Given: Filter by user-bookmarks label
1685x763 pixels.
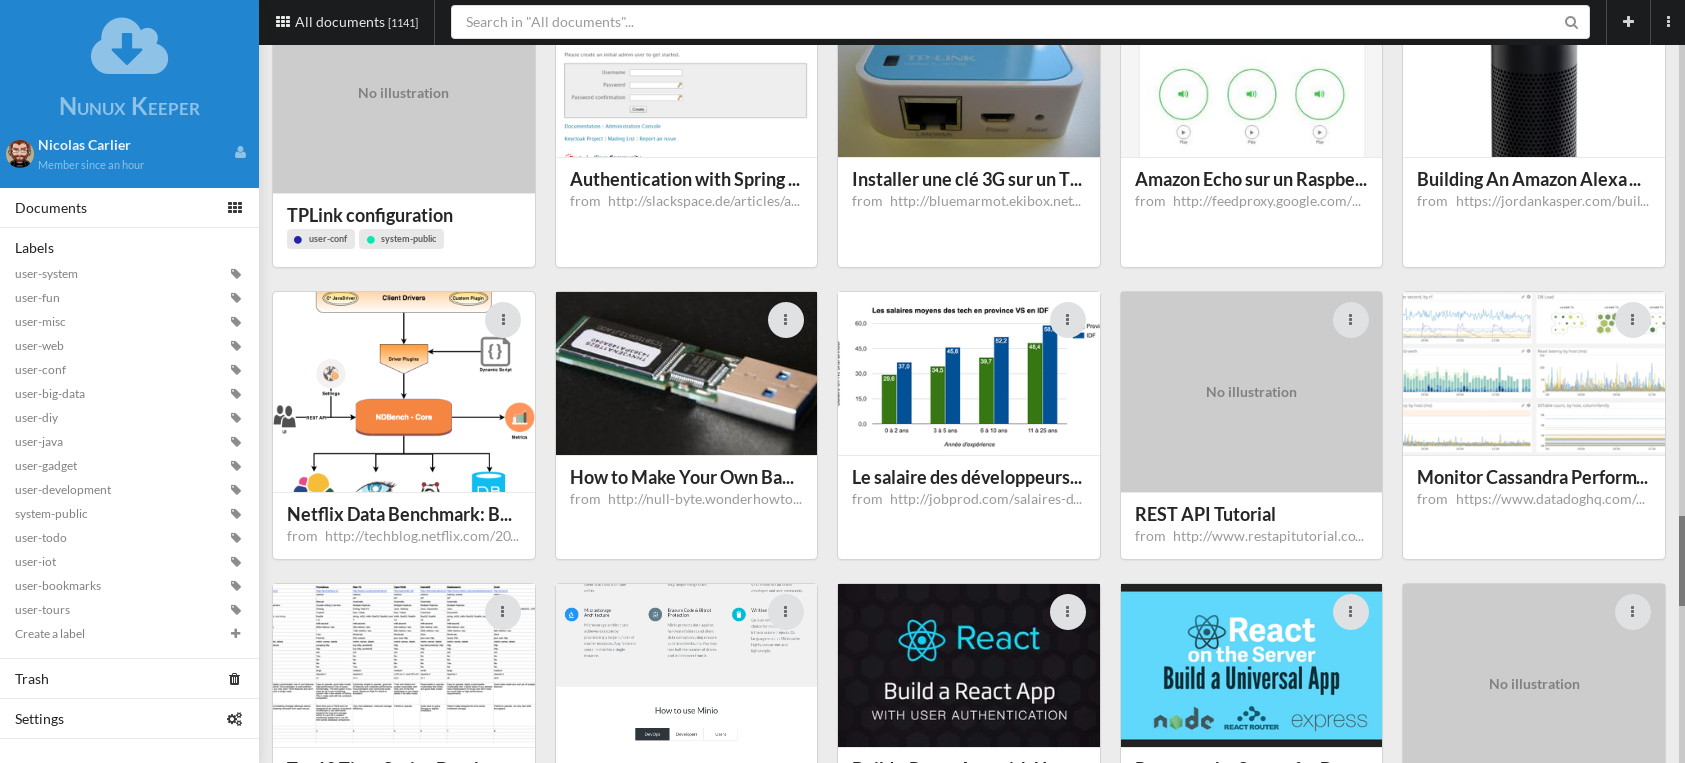Looking at the screenshot, I should click(x=58, y=586).
